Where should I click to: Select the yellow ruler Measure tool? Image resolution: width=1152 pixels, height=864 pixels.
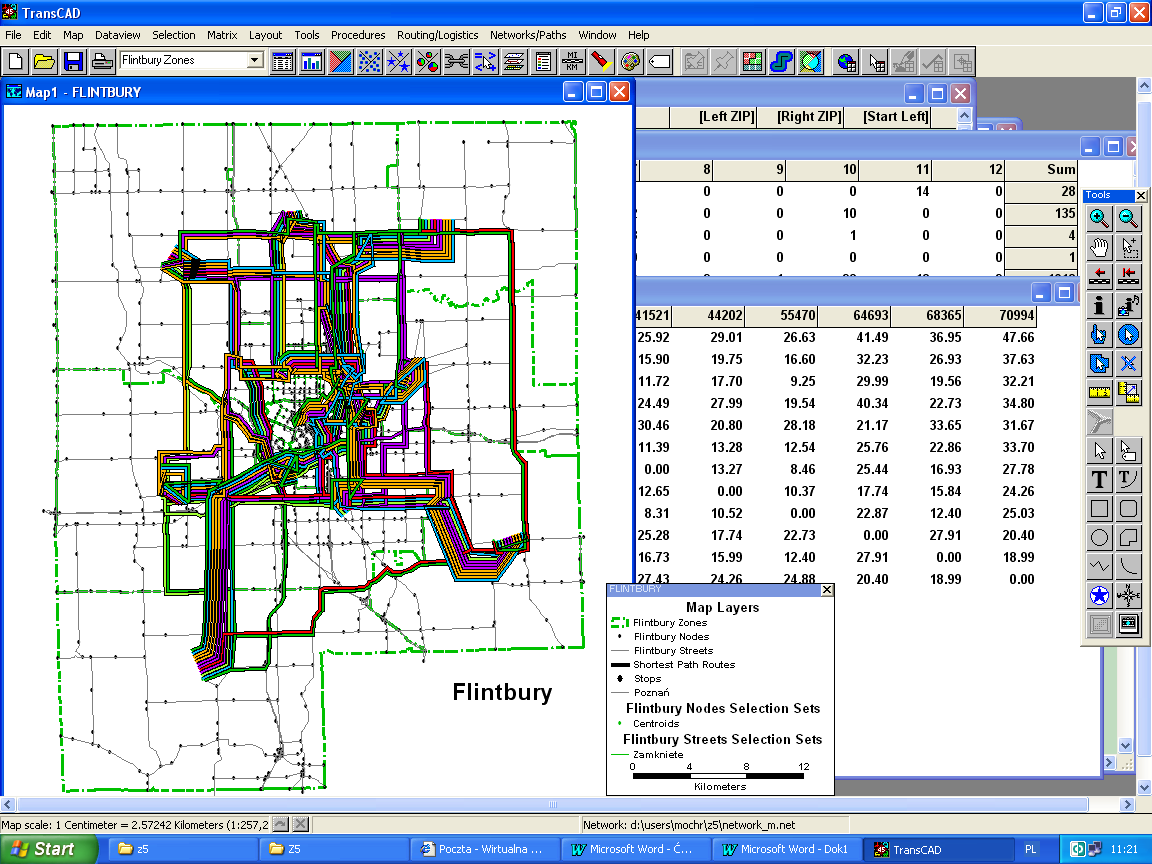pos(1099,392)
